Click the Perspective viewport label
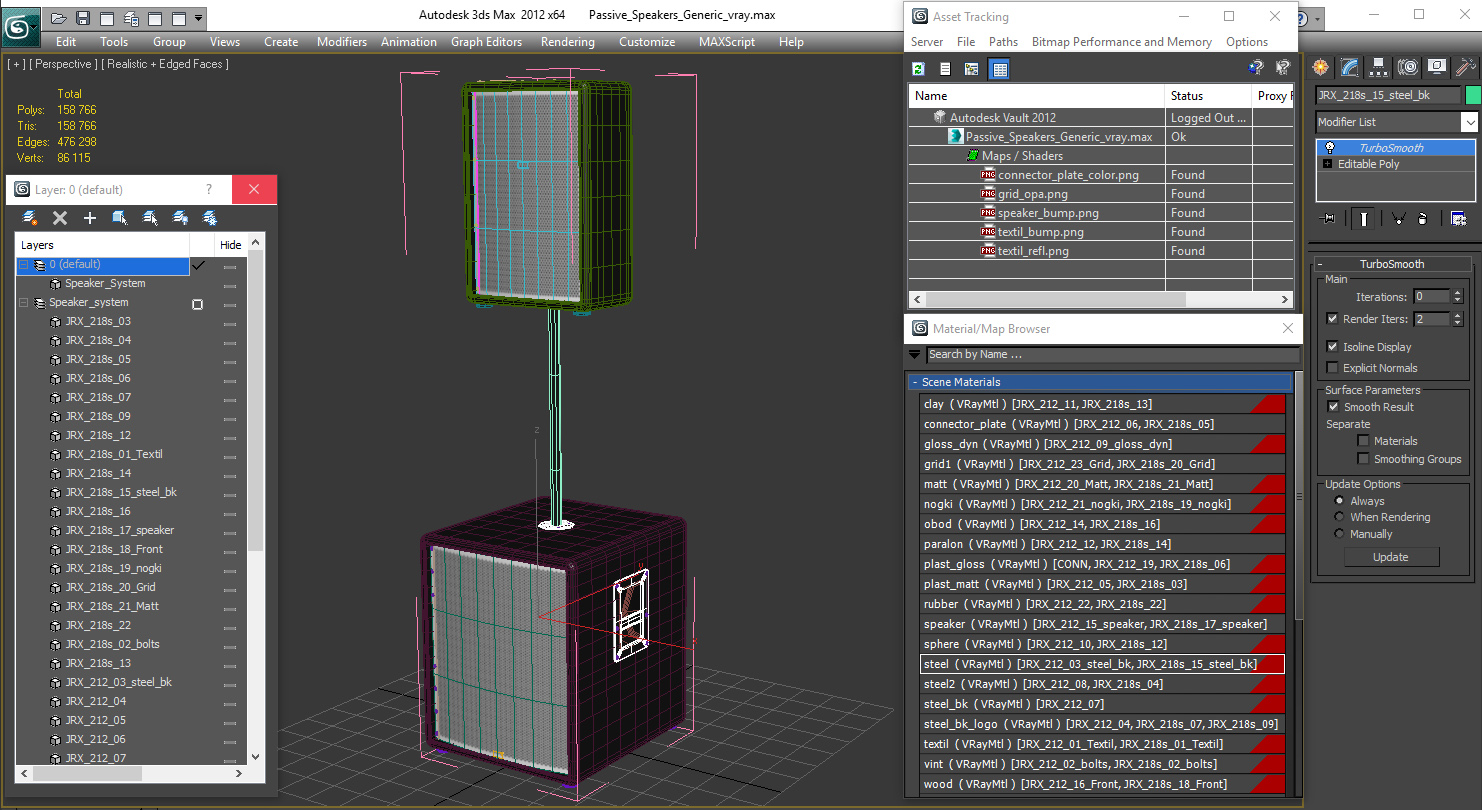1482x810 pixels. point(64,64)
